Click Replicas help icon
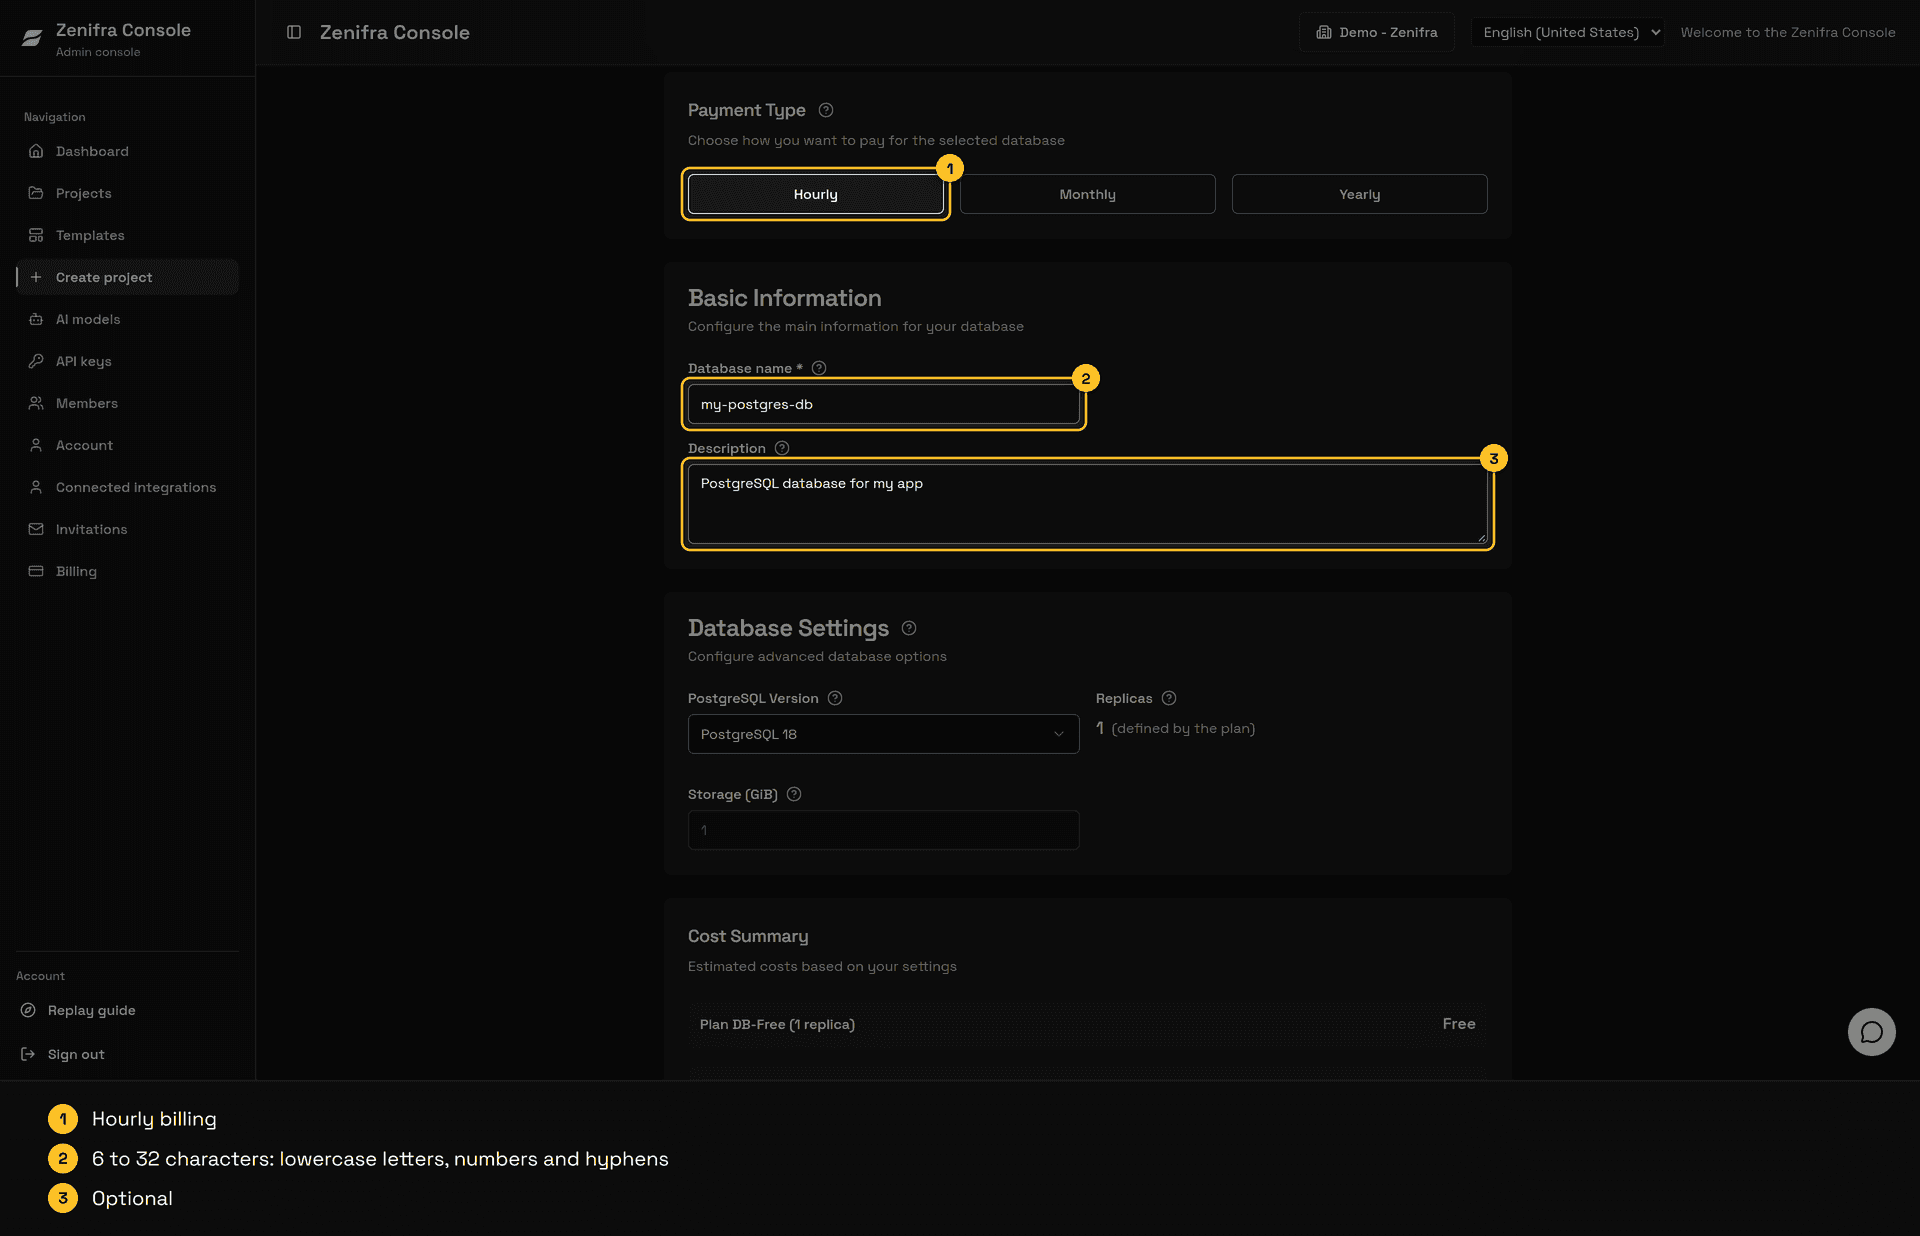Viewport: 1920px width, 1236px height. [1169, 698]
